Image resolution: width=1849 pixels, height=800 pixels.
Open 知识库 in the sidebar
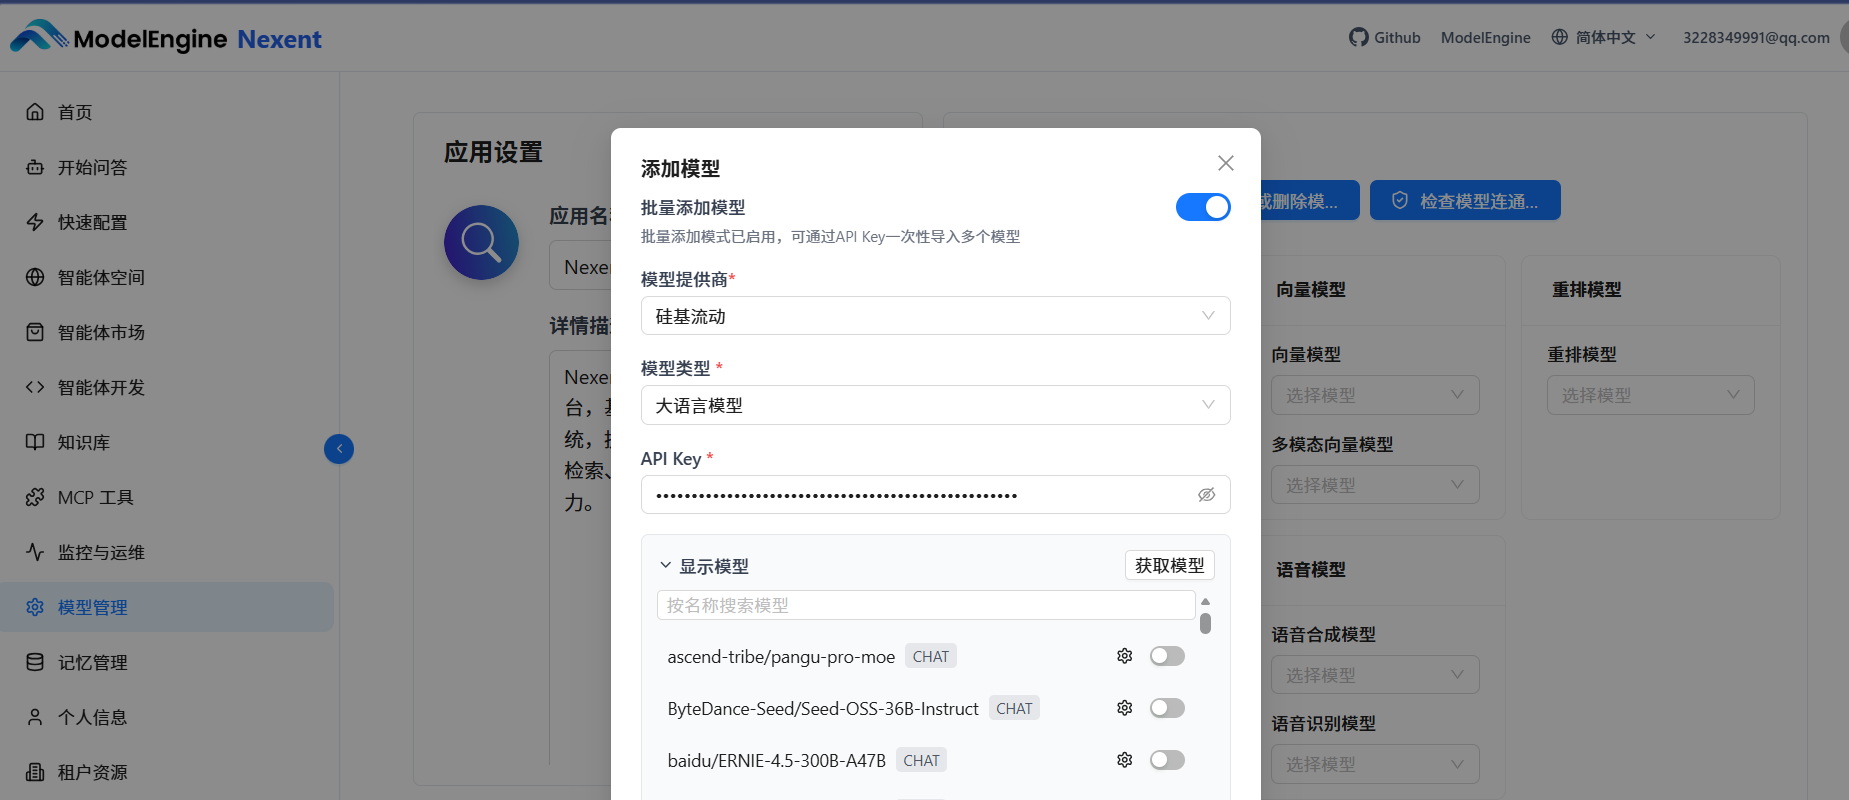167,442
